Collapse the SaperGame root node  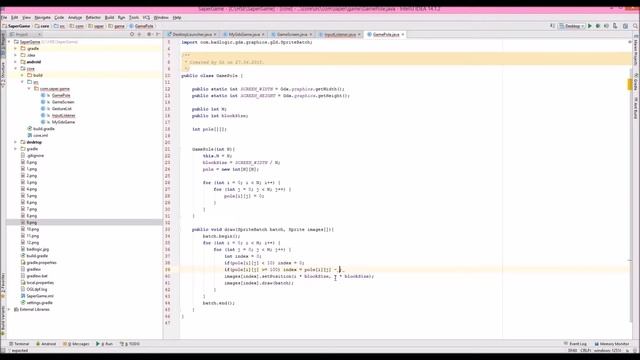click(x=9, y=42)
